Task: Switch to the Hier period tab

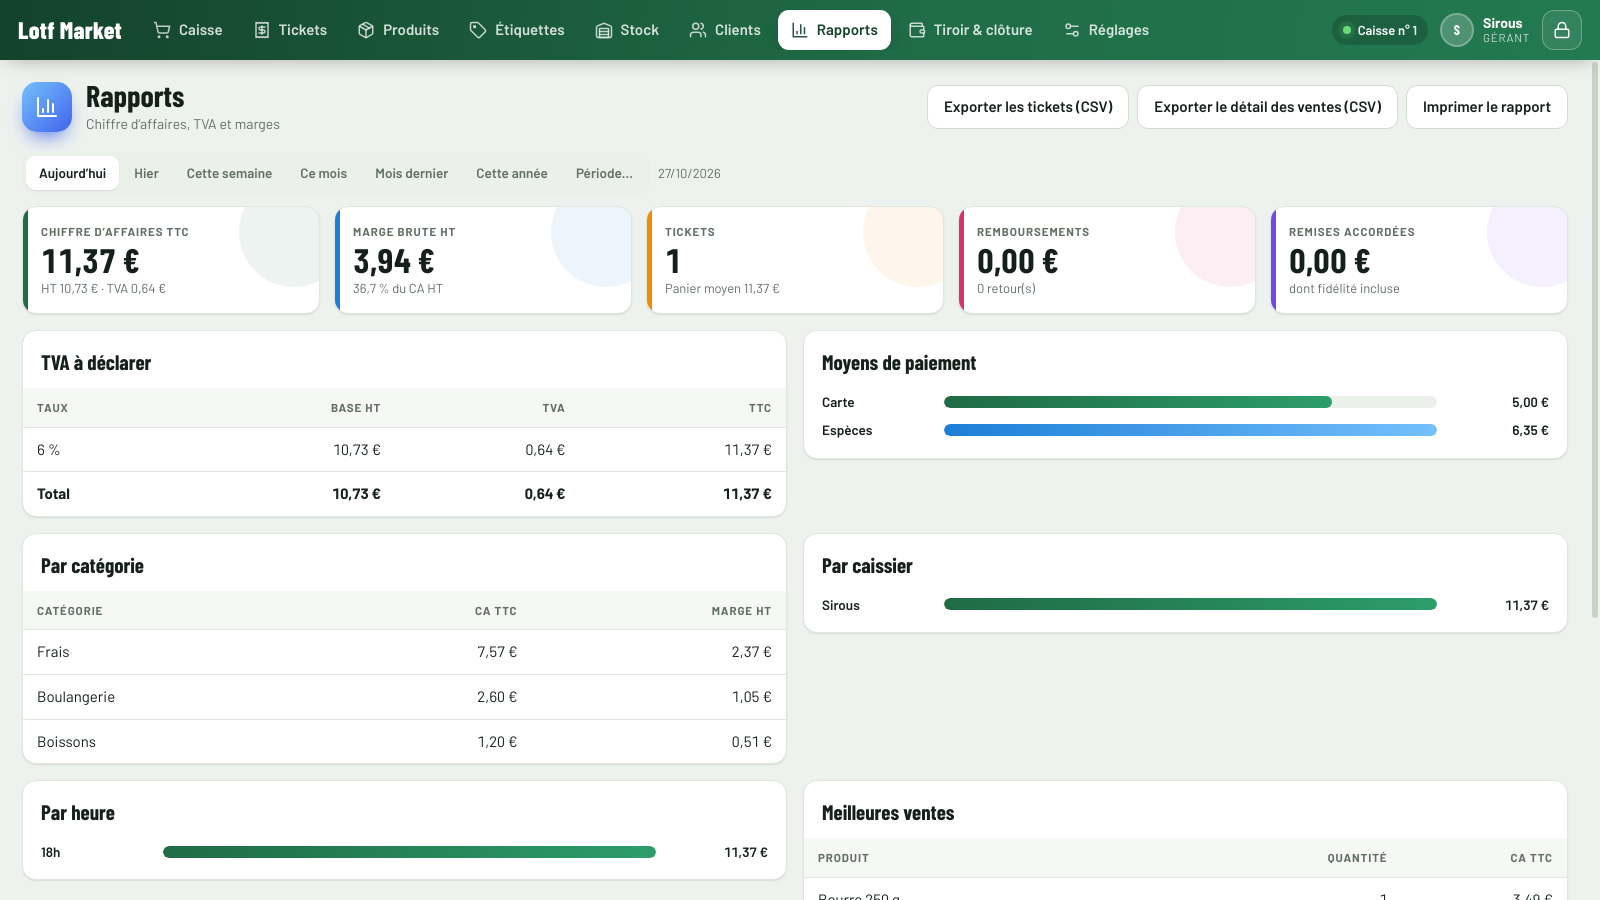Action: click(146, 173)
